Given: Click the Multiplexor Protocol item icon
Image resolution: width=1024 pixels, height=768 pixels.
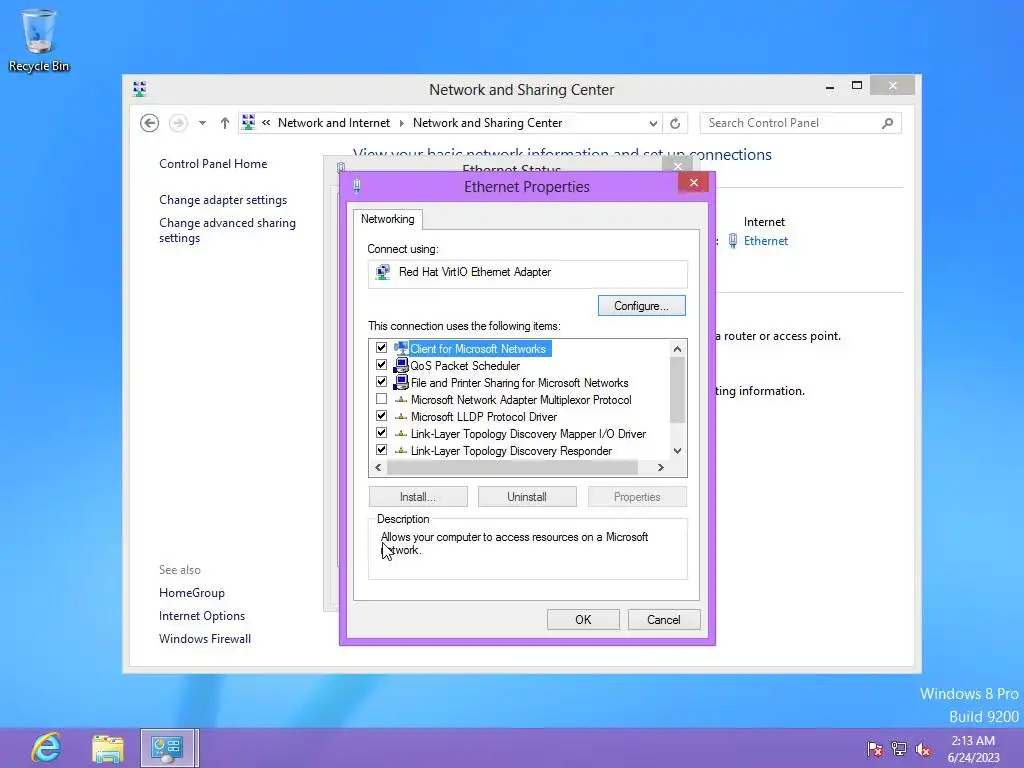Looking at the screenshot, I should 401,400.
